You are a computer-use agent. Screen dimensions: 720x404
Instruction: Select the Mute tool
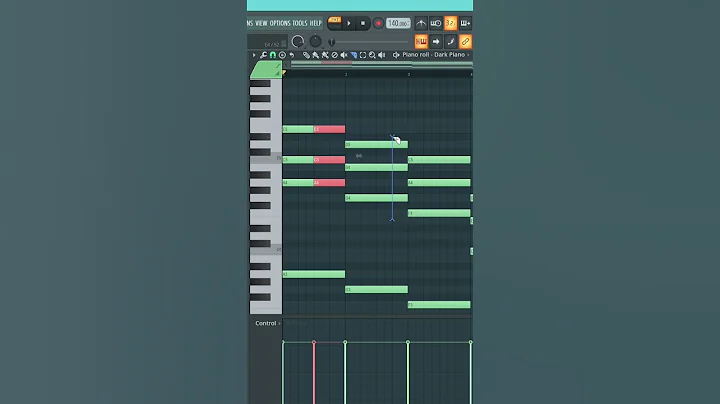pos(344,55)
